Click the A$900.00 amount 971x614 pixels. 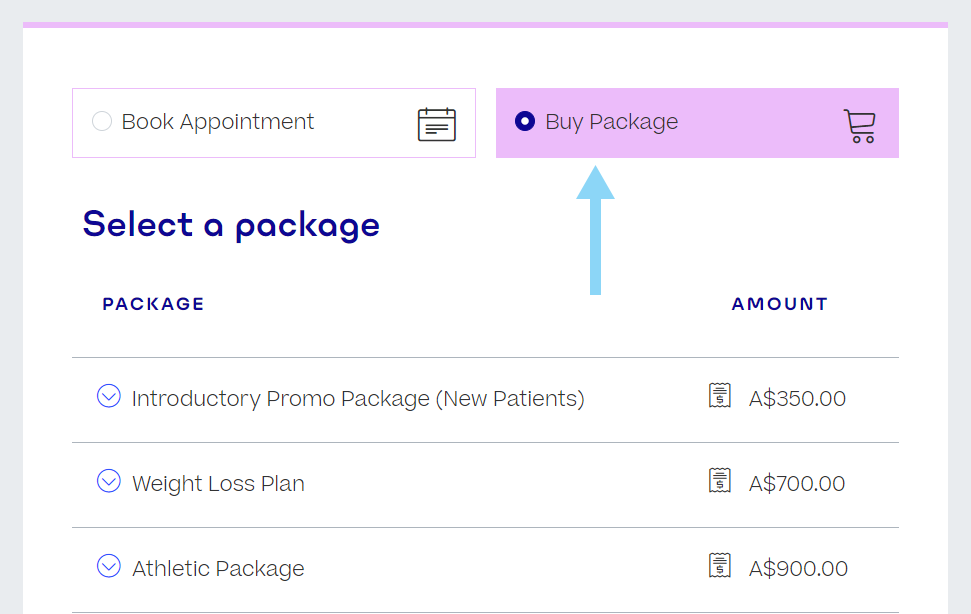[798, 569]
